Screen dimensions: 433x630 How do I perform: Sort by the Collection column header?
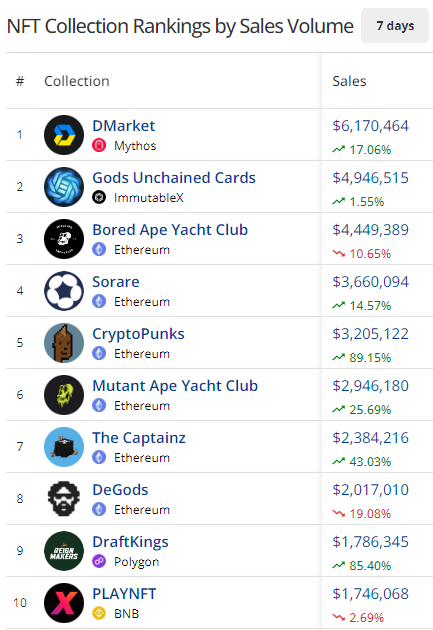[x=77, y=81]
